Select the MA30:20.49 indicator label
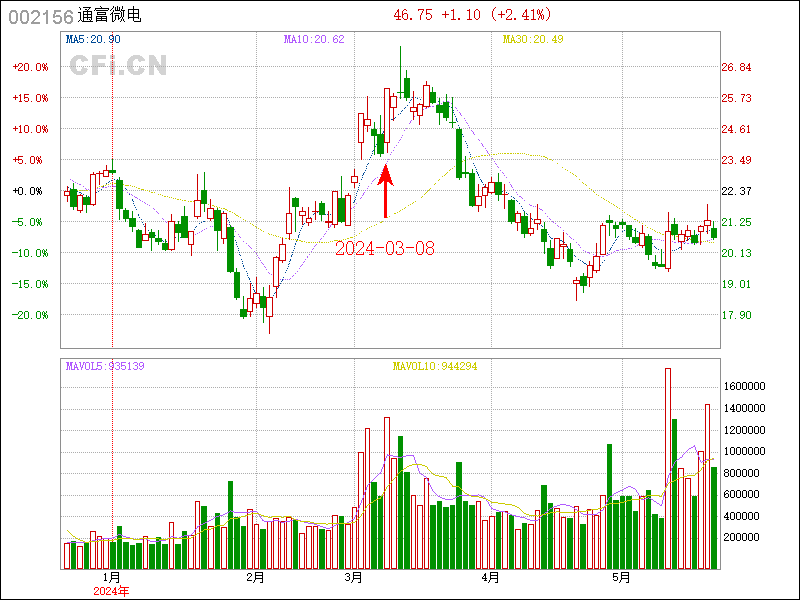 (533, 39)
